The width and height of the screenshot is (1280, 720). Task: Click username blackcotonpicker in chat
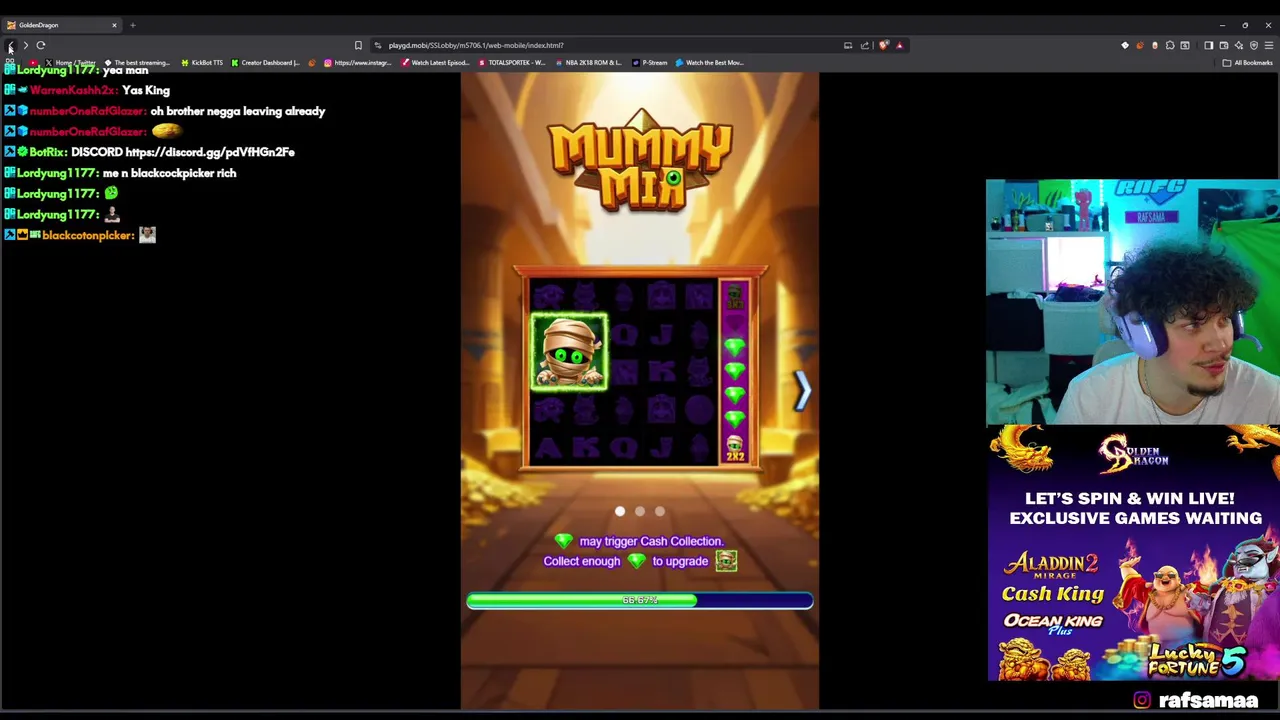pyautogui.click(x=87, y=235)
